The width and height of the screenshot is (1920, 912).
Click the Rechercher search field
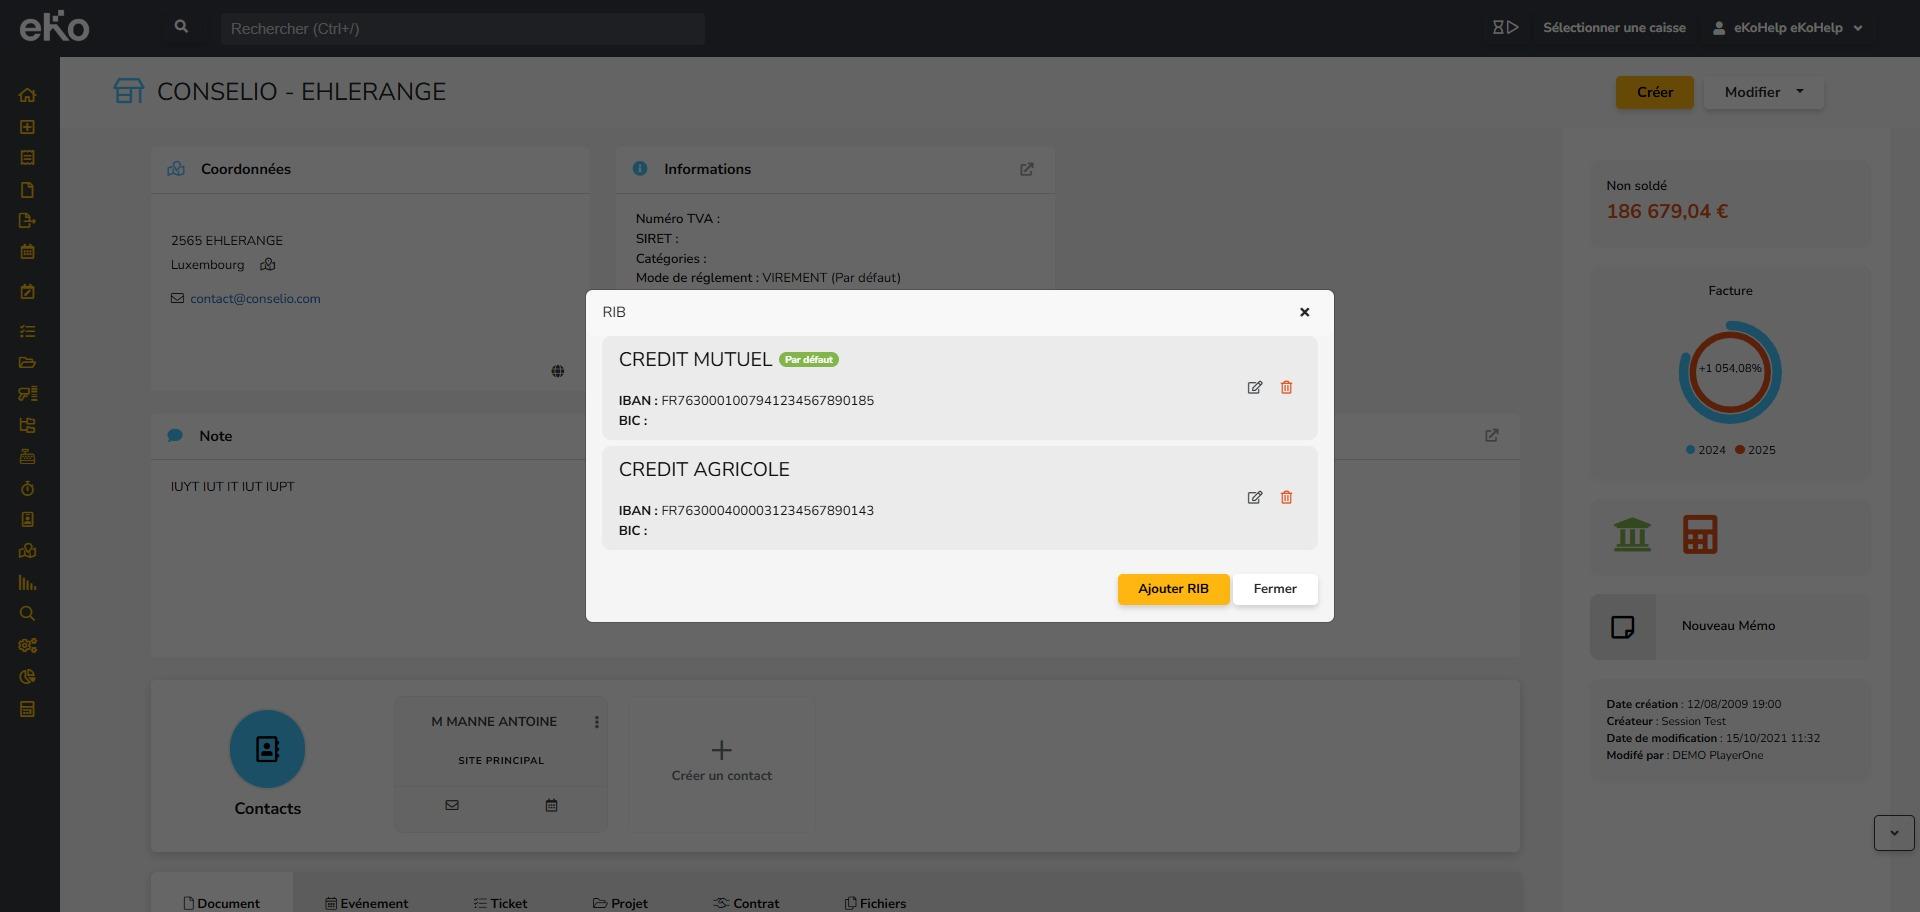(462, 29)
